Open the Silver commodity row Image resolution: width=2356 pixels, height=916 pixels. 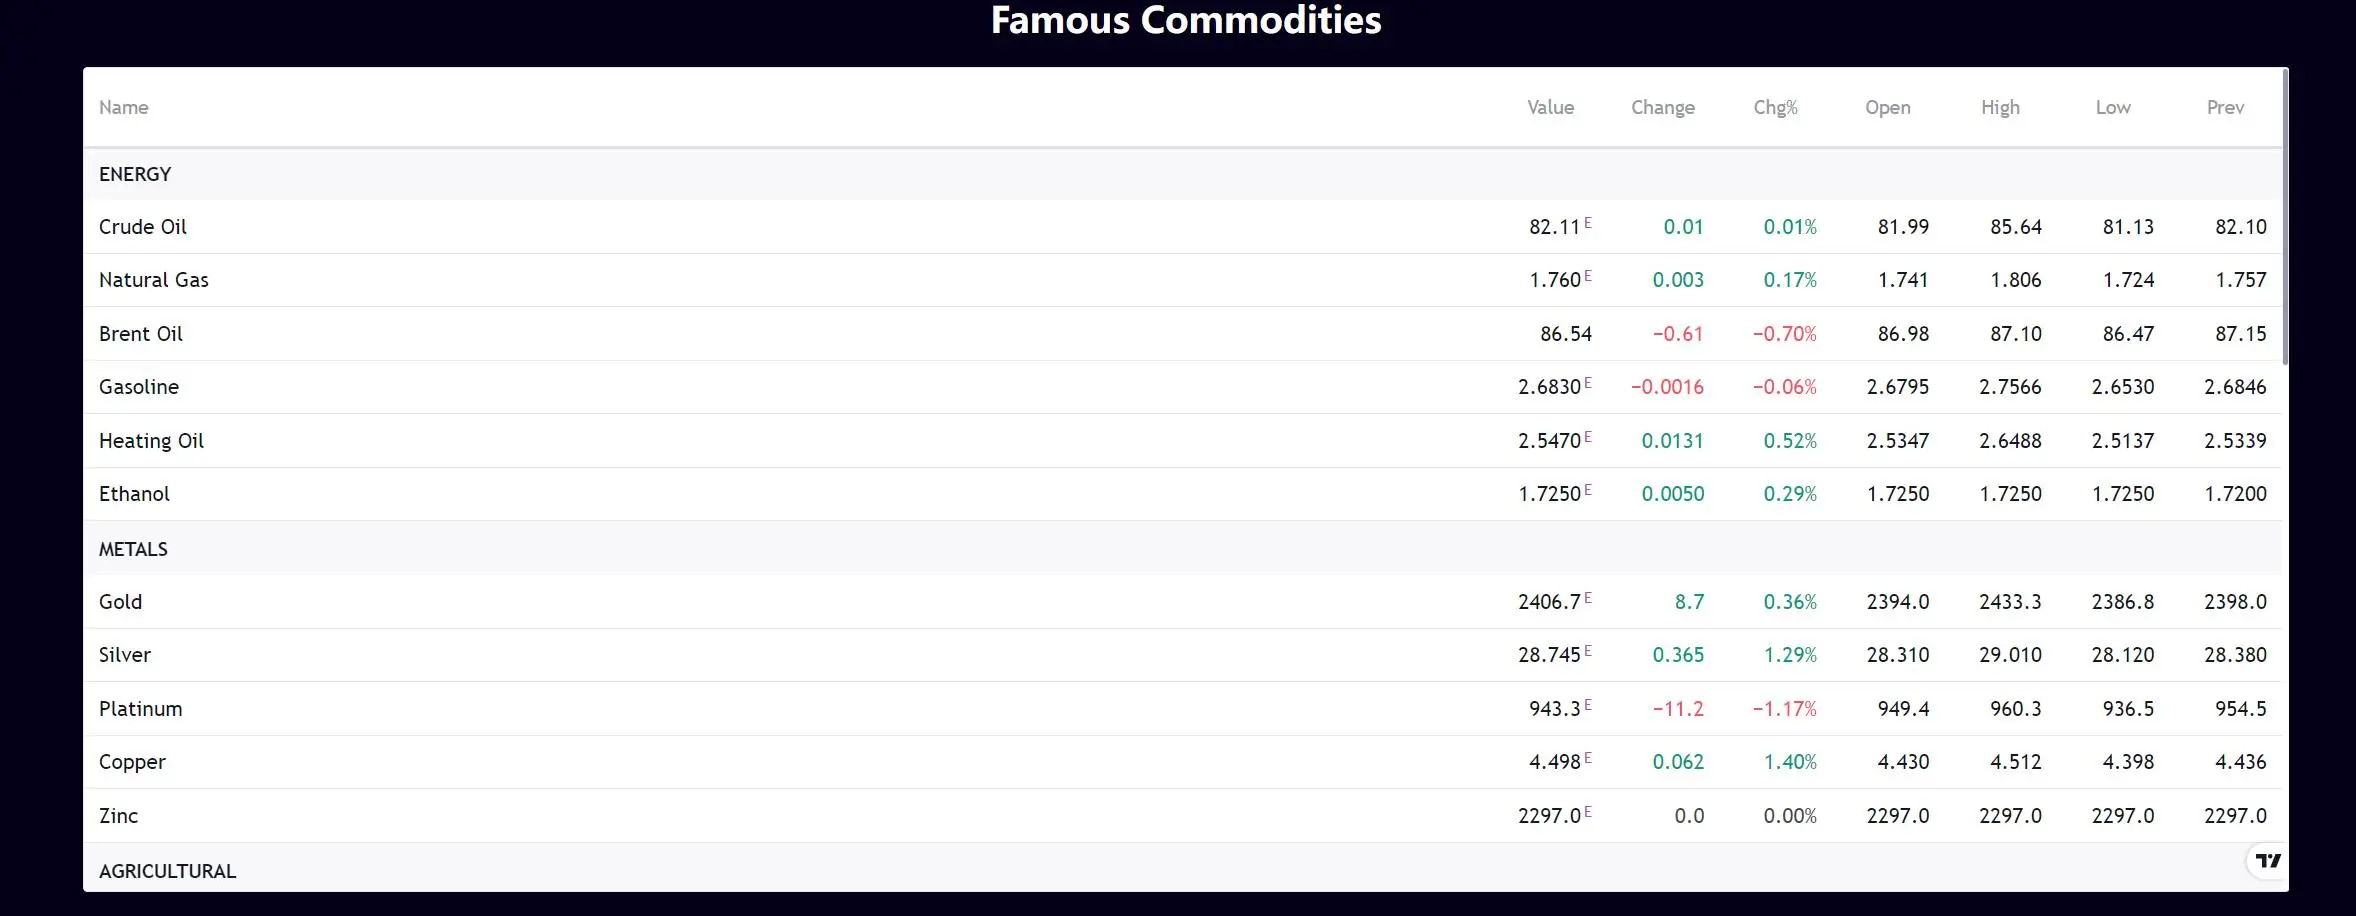coord(1183,655)
